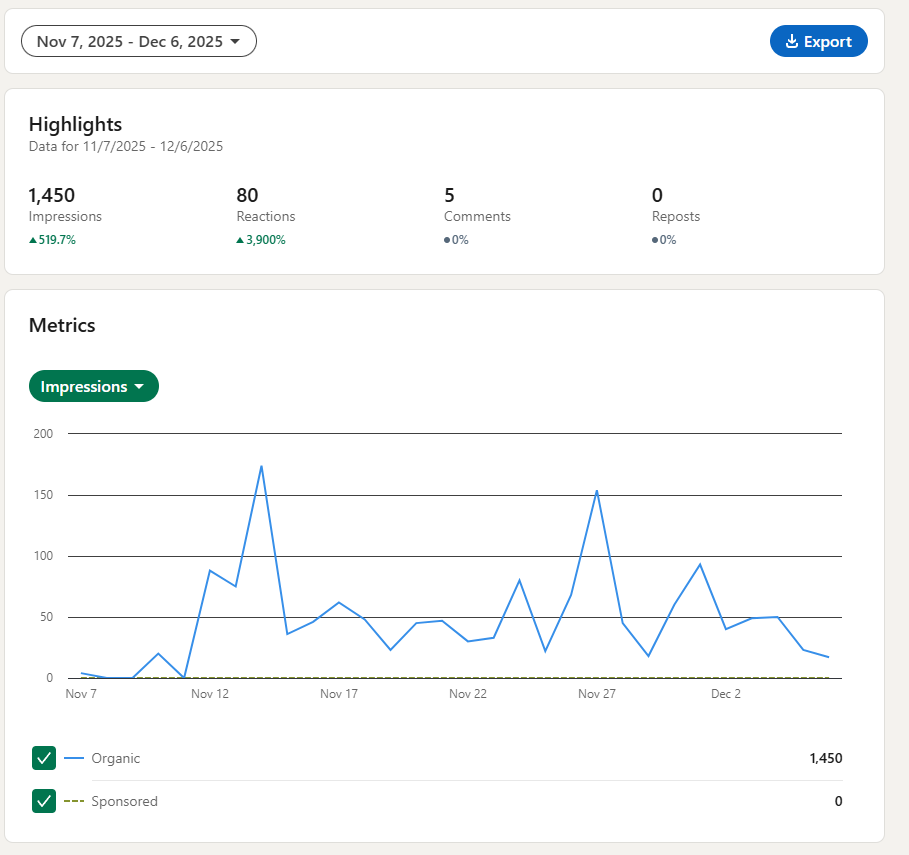Expand the Impressions metric dropdown
The height and width of the screenshot is (855, 909).
94,387
